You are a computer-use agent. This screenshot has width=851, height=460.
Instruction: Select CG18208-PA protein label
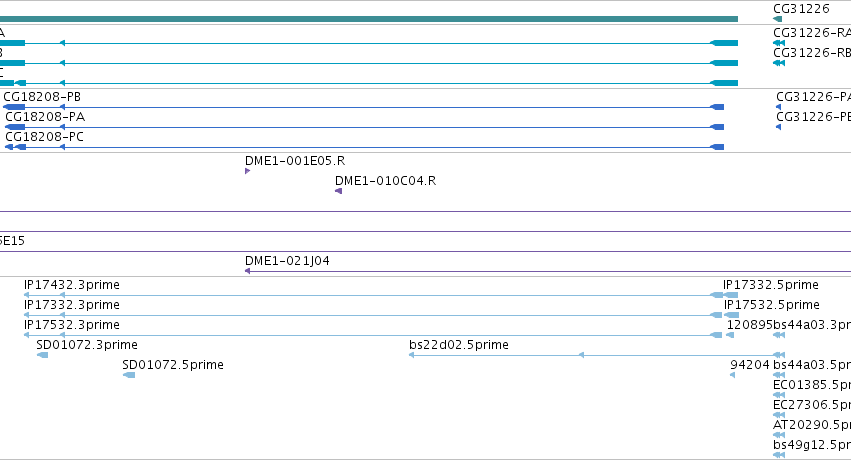point(45,117)
